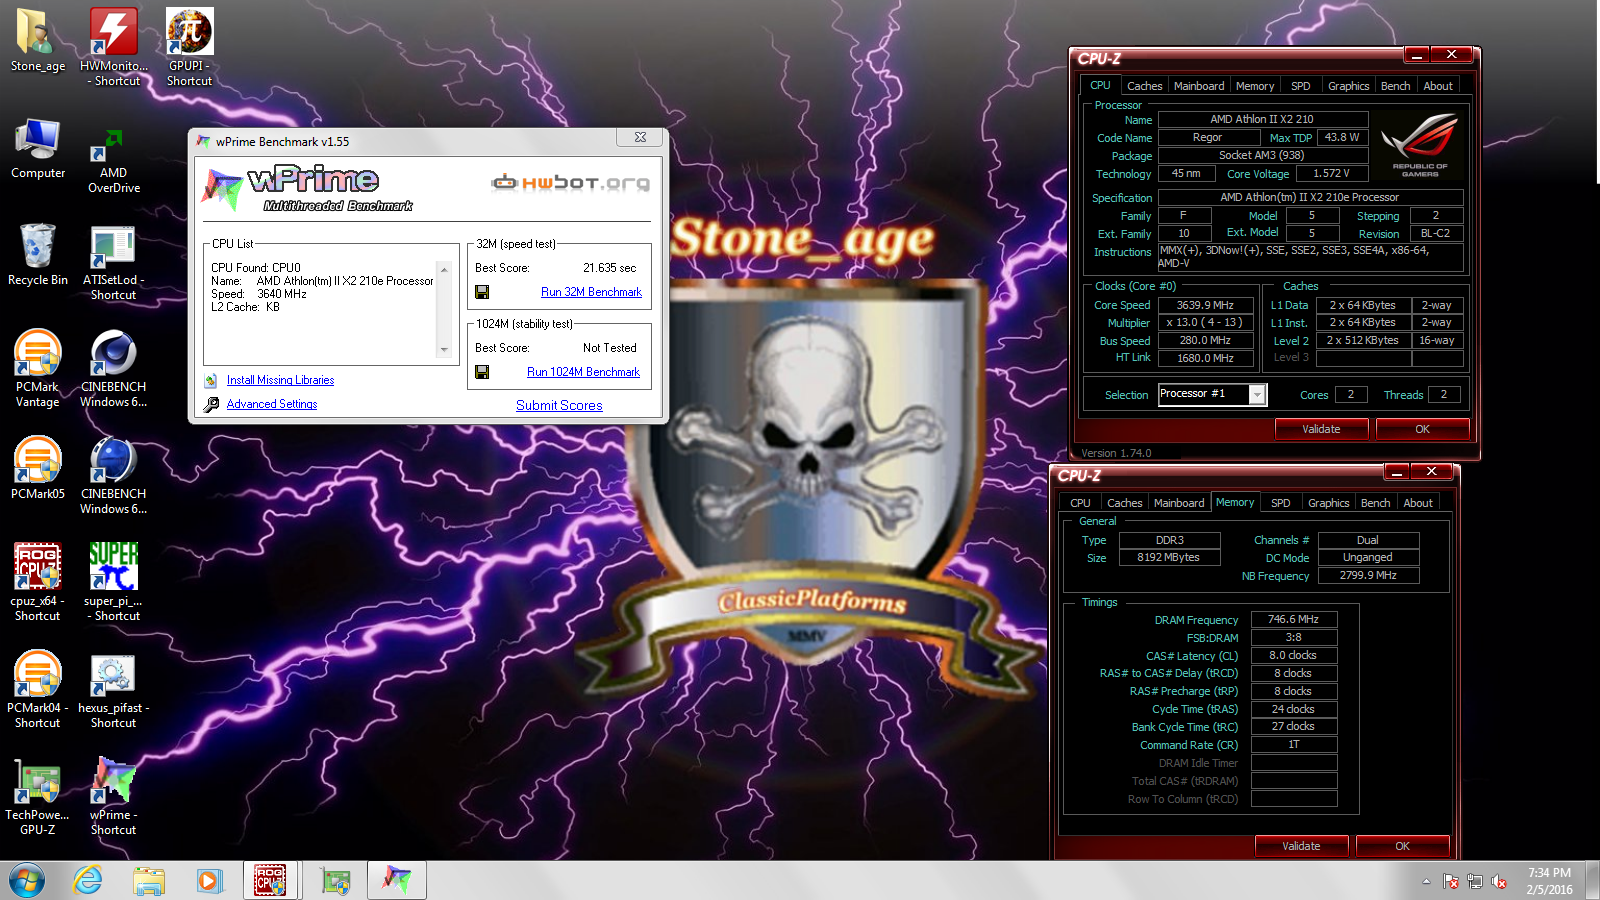The image size is (1600, 900).
Task: Click HWBOT.org logo in wPrime
Action: coord(571,182)
